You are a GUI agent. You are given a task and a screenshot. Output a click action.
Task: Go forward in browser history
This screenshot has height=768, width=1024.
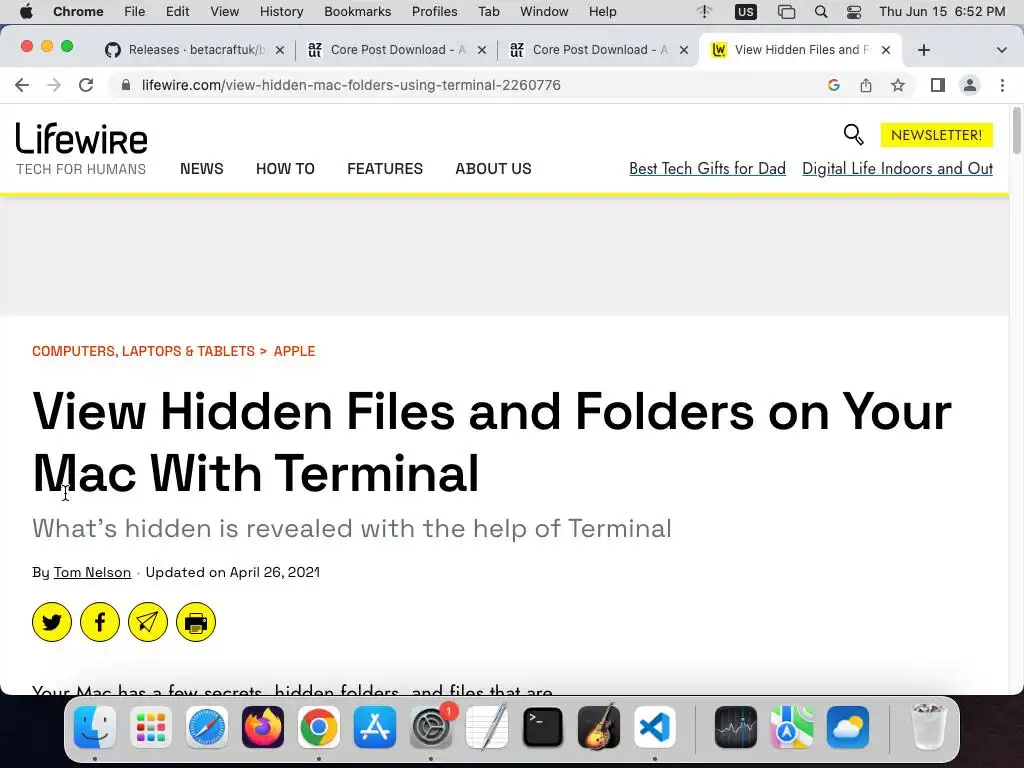pos(54,85)
